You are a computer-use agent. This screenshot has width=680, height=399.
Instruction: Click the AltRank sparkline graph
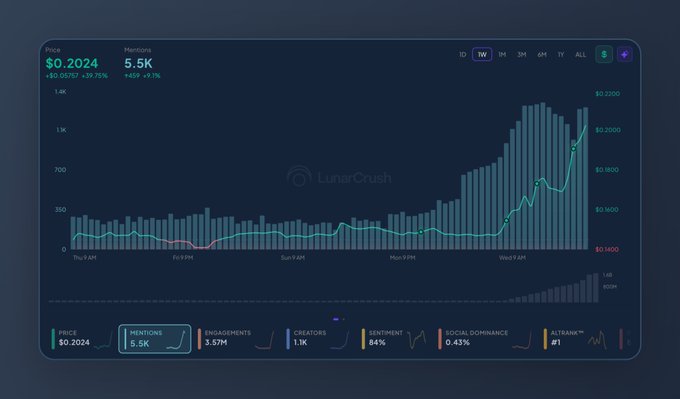[597, 340]
